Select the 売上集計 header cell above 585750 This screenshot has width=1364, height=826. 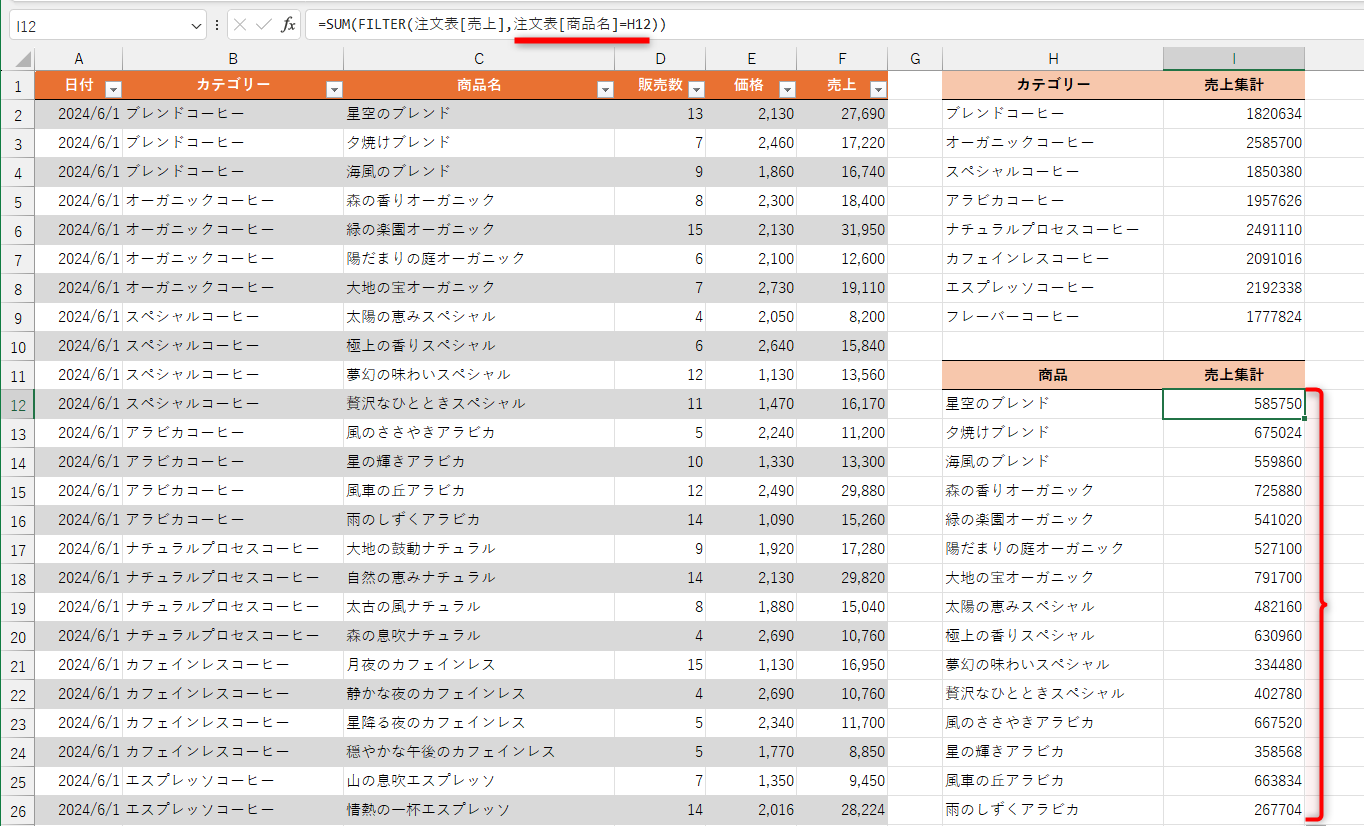(x=1233, y=374)
